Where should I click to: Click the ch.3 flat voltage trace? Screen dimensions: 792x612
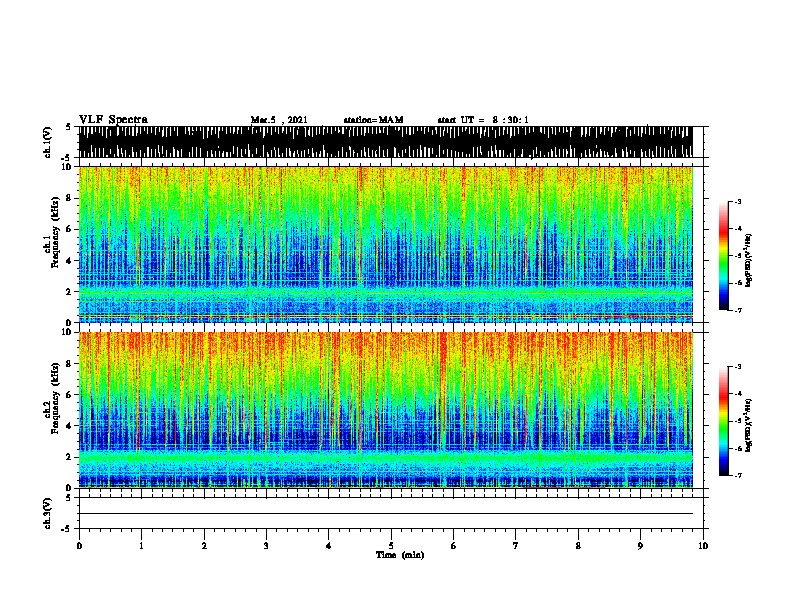coord(386,514)
